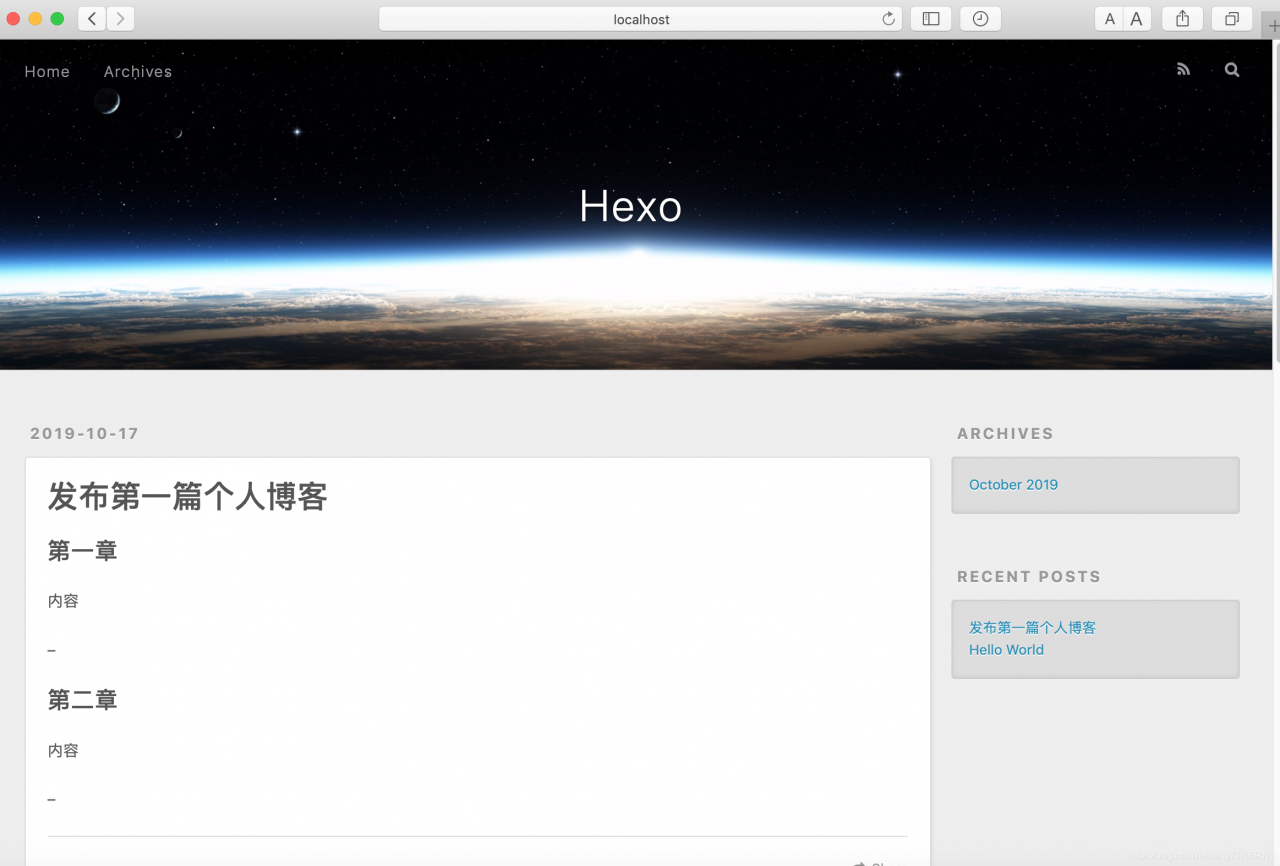Select Home in the site navigation

click(46, 71)
